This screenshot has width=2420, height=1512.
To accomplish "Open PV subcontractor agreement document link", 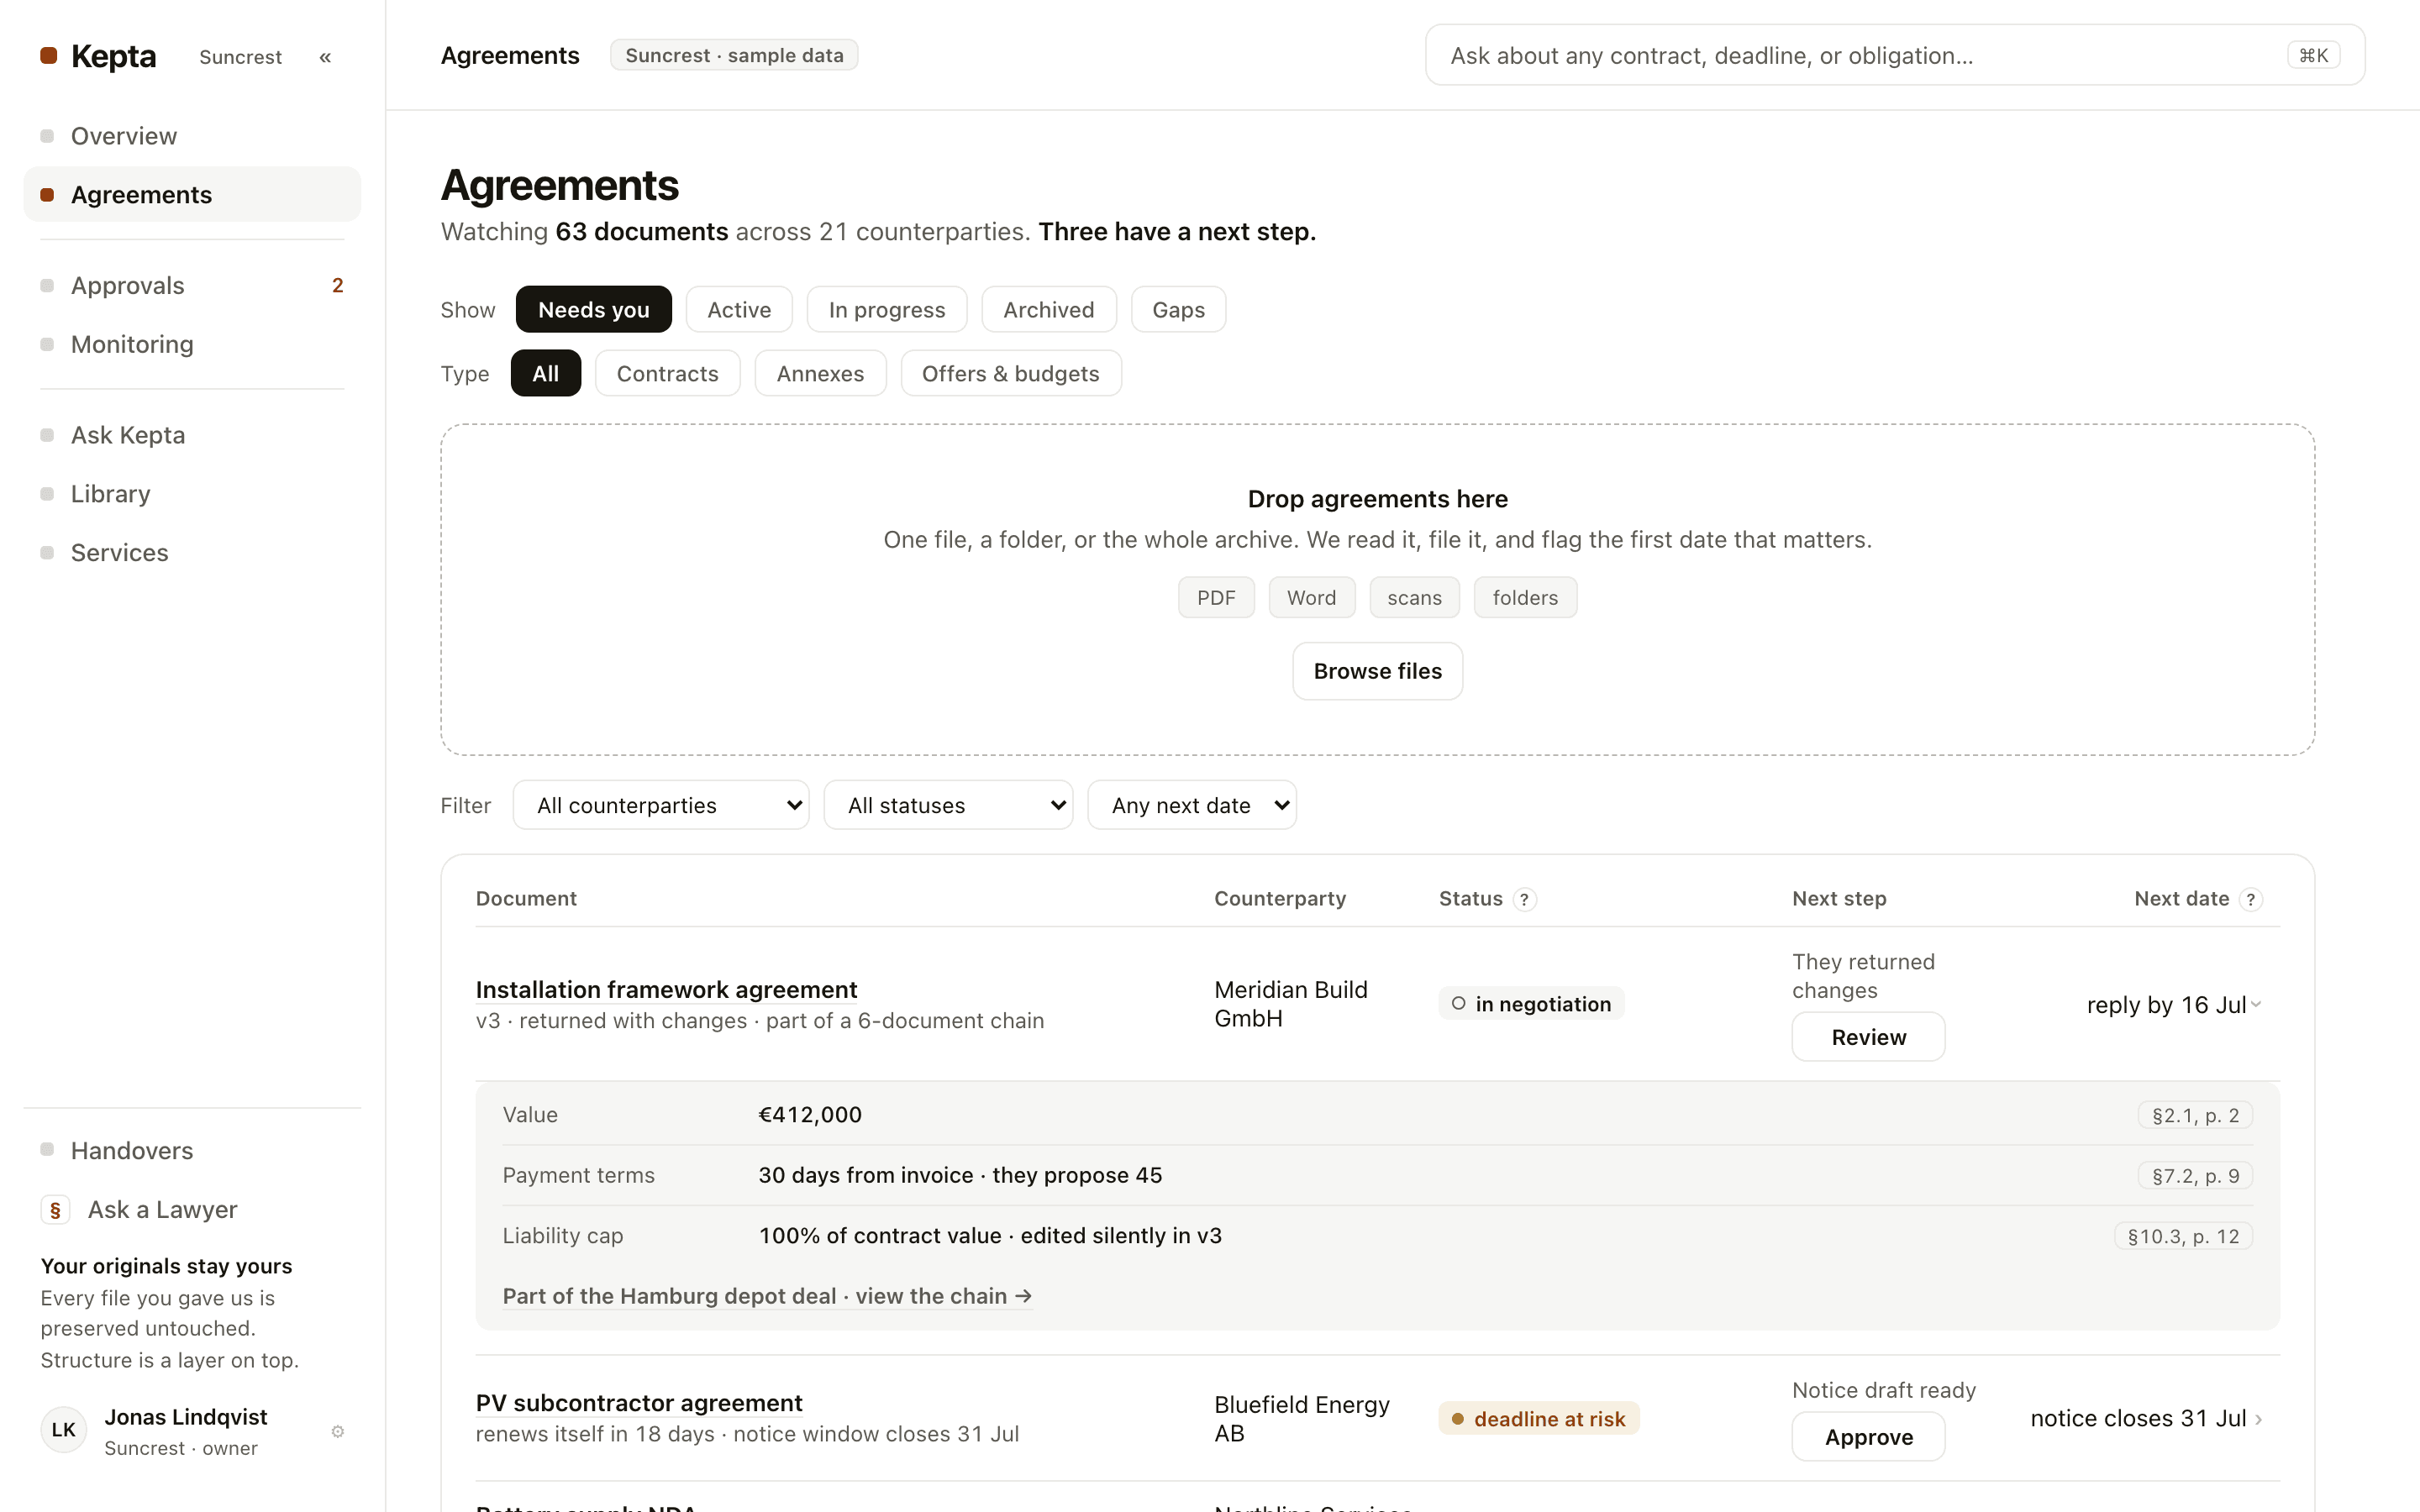I will [639, 1403].
